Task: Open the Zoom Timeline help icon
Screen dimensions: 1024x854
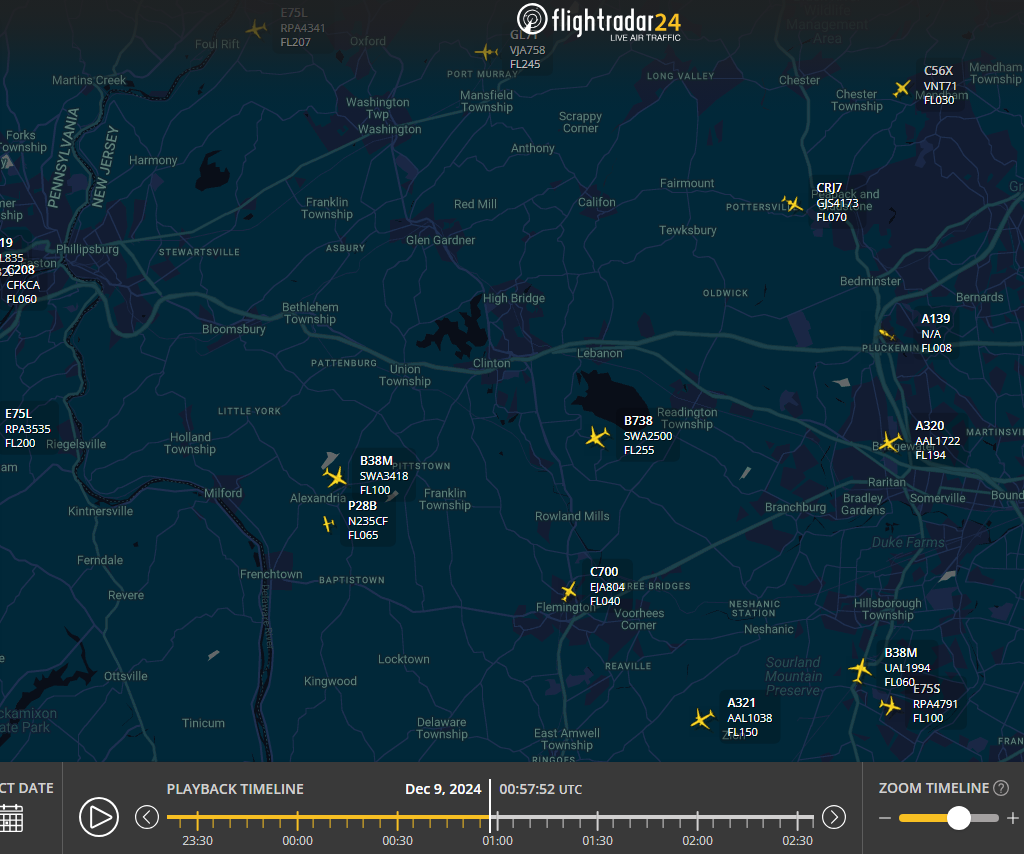Action: (1001, 788)
